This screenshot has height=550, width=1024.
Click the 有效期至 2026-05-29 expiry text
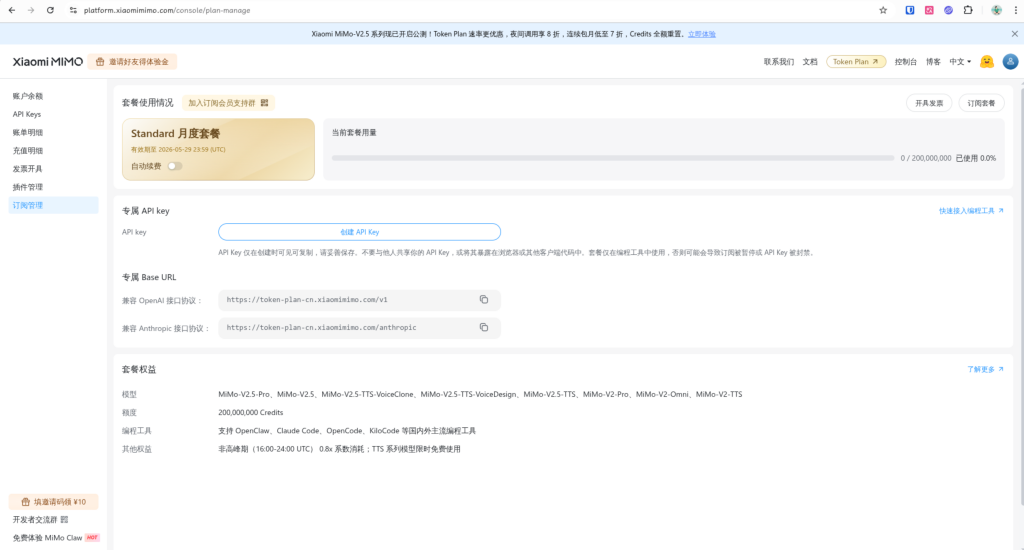tap(178, 150)
